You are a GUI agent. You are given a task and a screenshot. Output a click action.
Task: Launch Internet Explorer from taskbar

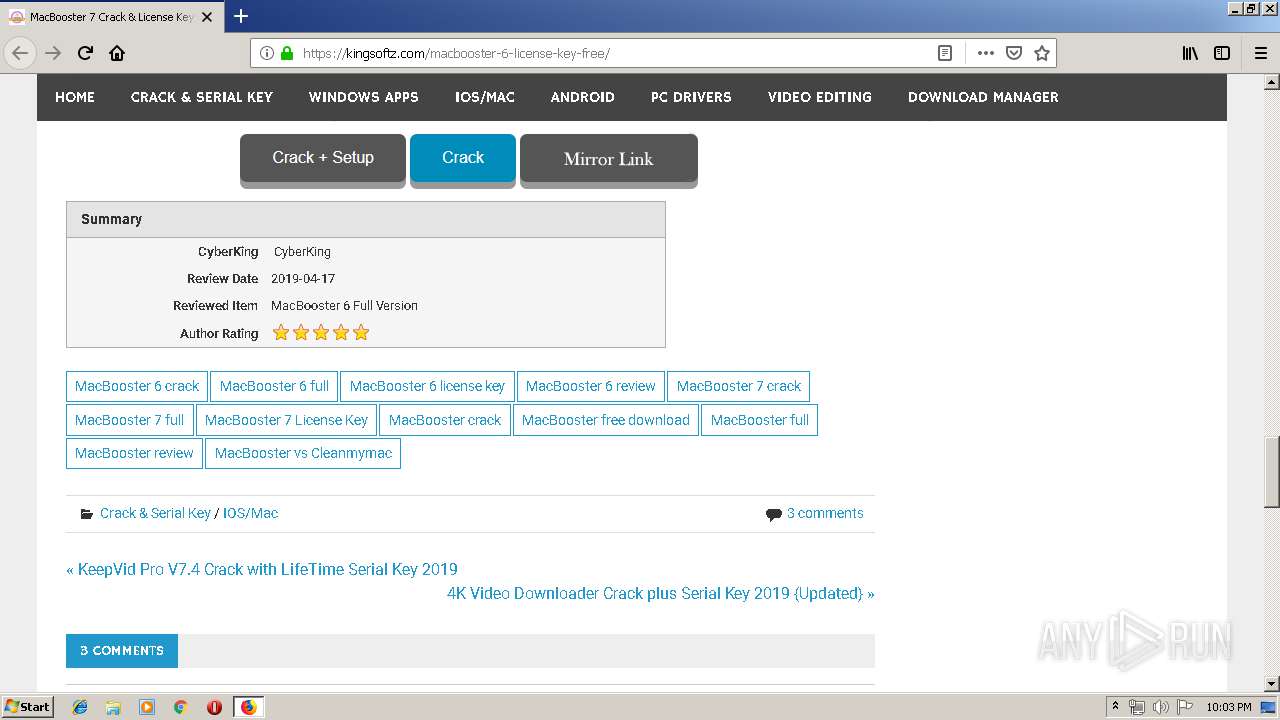click(80, 707)
